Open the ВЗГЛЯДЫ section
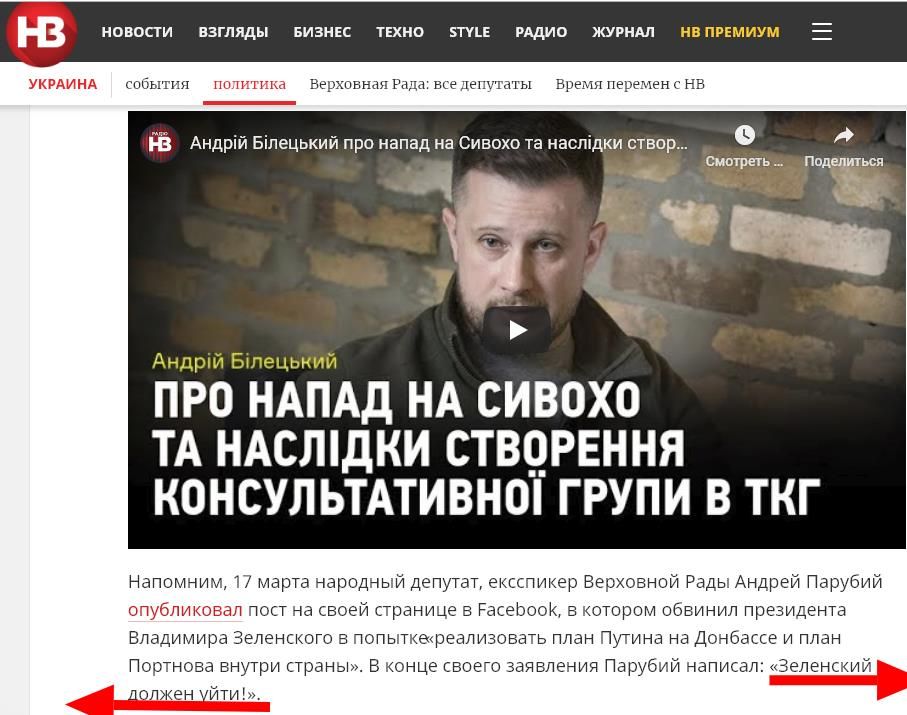This screenshot has width=907, height=715. click(233, 32)
